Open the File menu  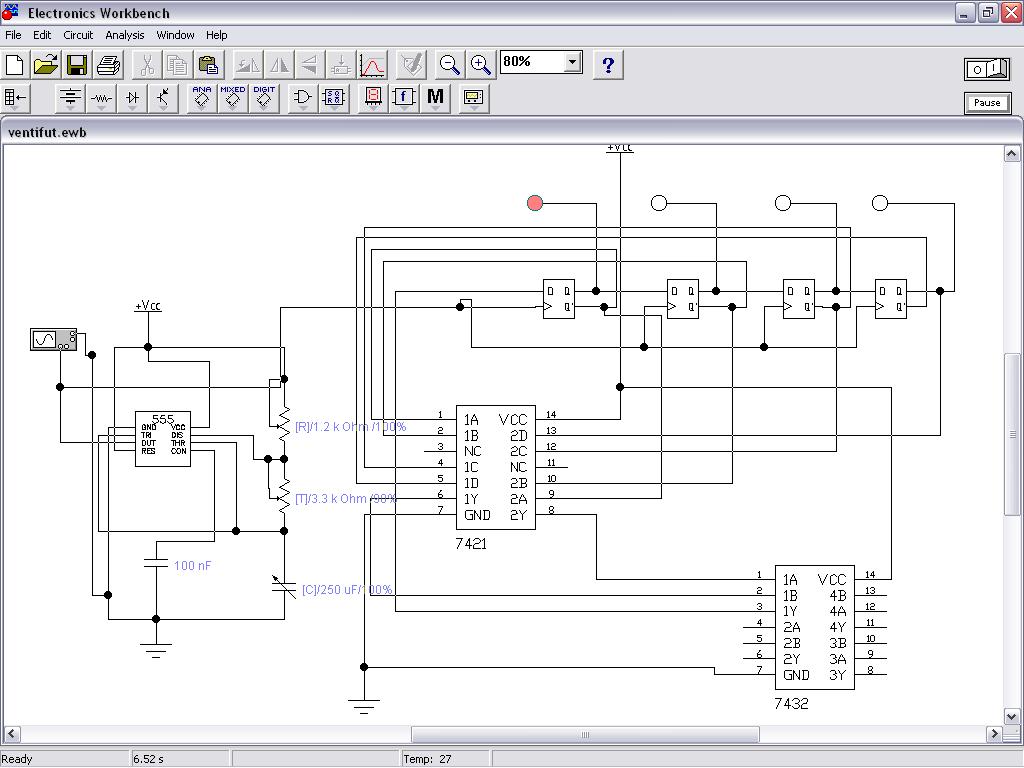click(x=13, y=35)
